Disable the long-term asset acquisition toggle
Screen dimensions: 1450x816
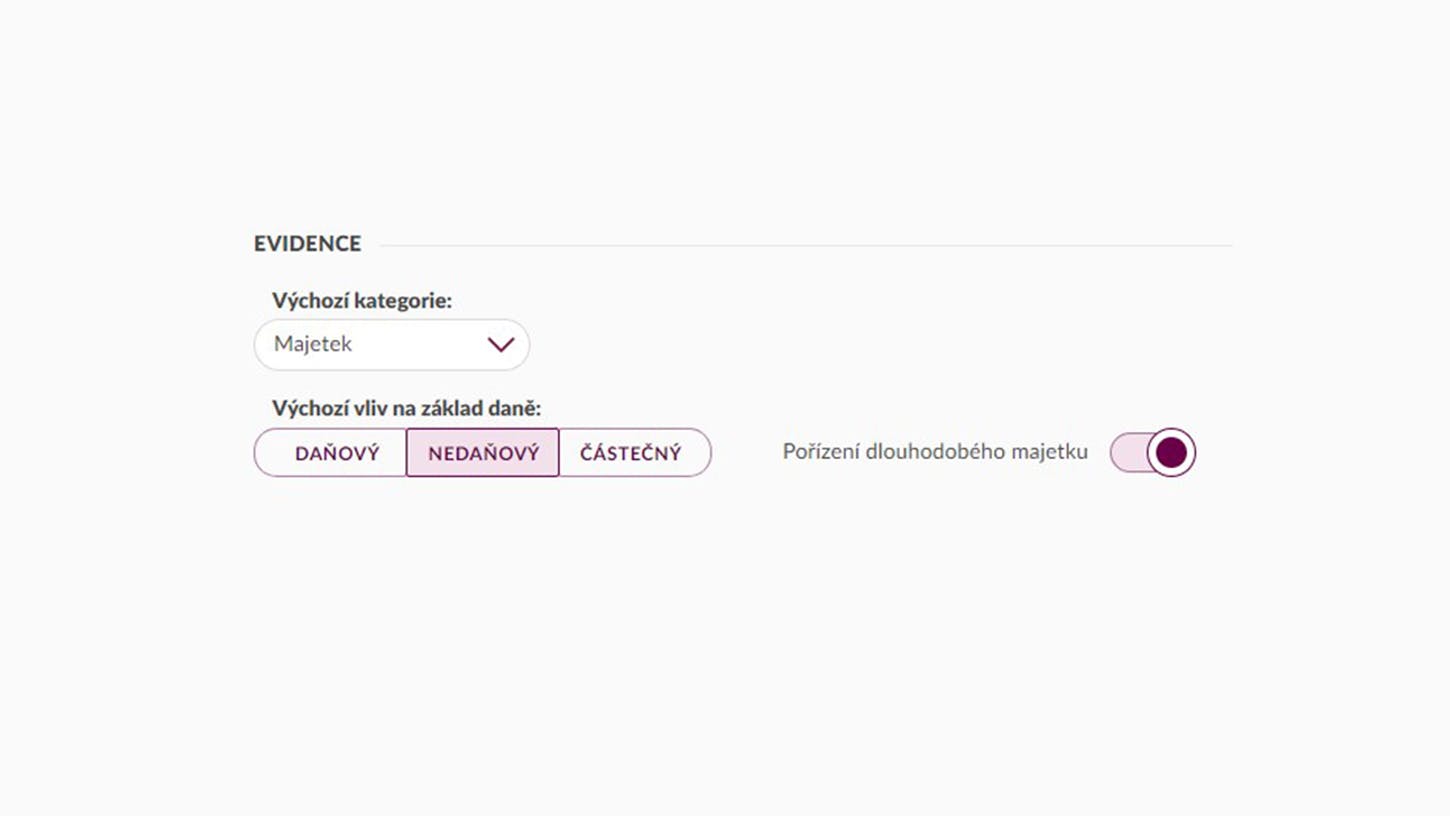click(x=1153, y=453)
